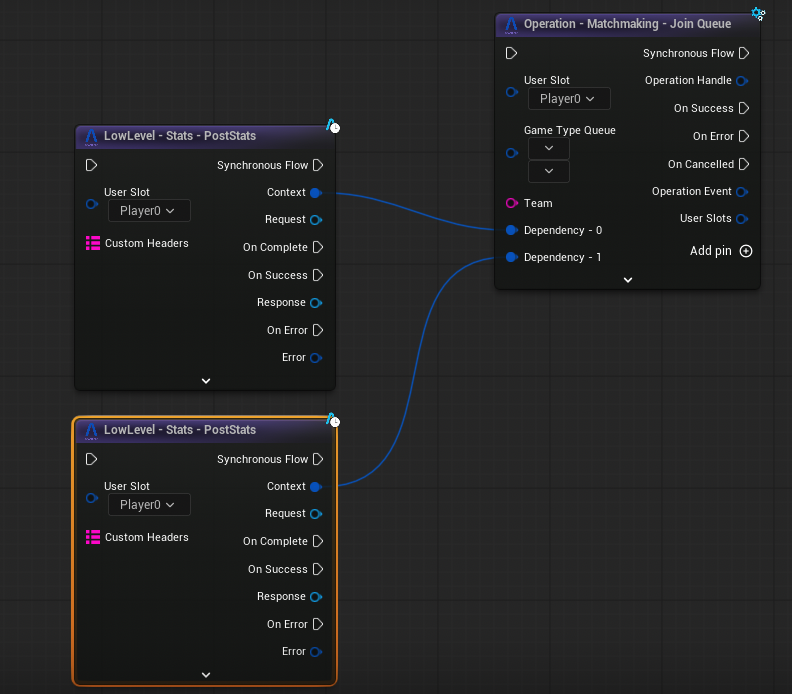
Task: Click Context output pin wired to Dependency - 0
Action: [x=316, y=192]
